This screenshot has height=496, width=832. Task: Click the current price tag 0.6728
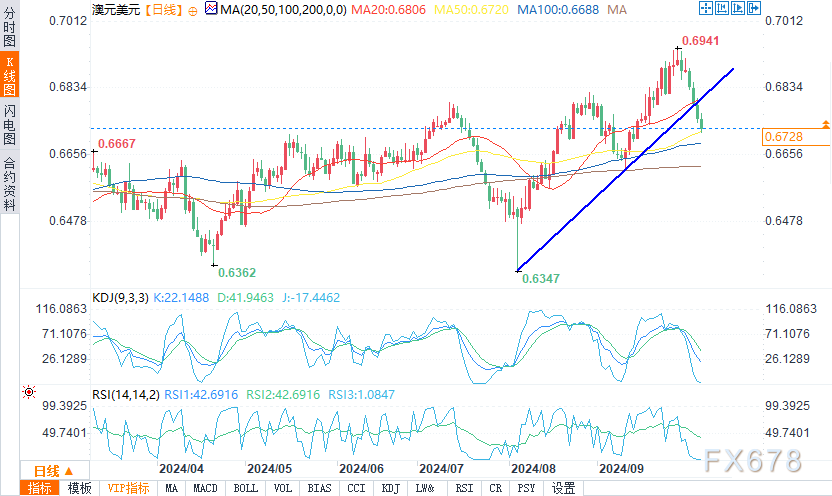(795, 137)
